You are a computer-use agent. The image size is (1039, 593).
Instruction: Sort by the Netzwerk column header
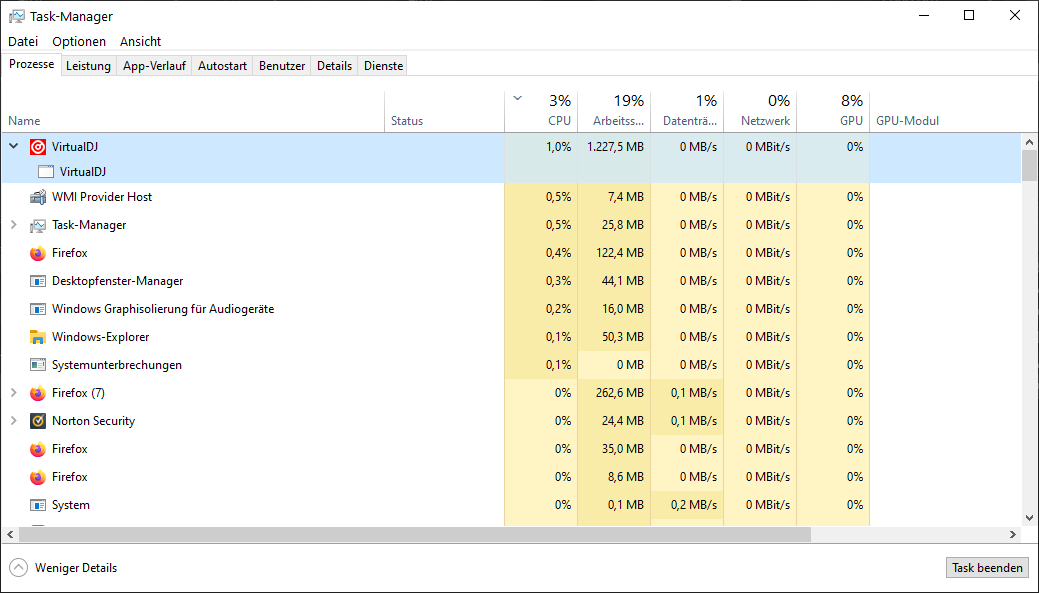tap(760, 111)
